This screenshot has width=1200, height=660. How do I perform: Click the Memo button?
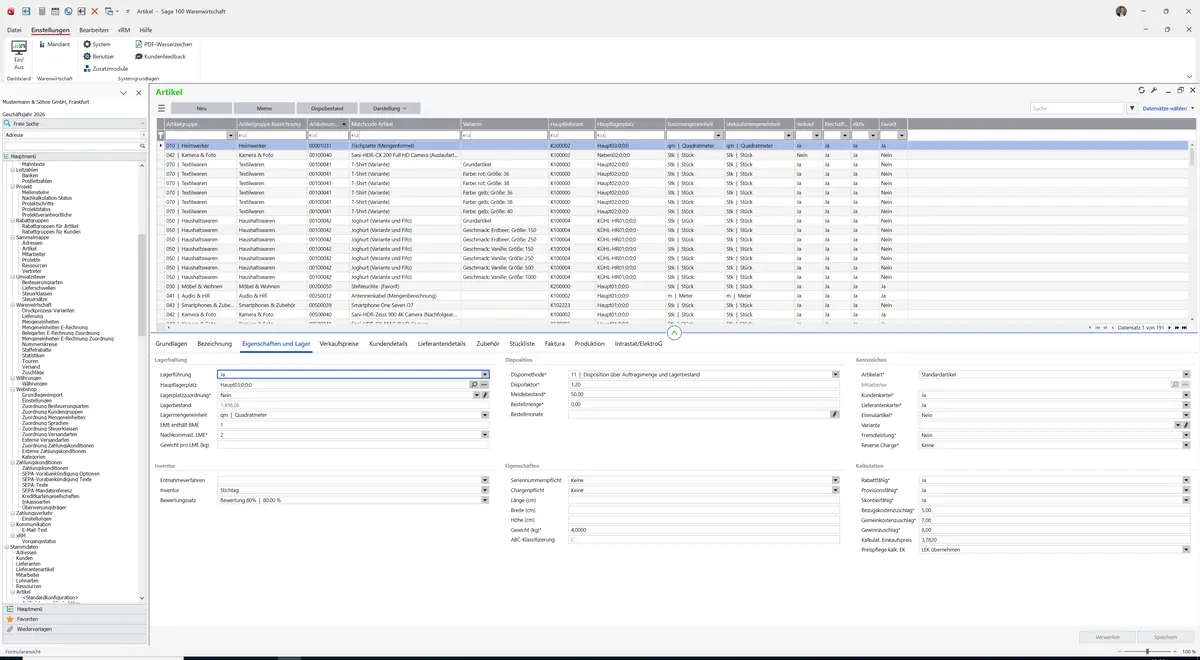tap(264, 108)
